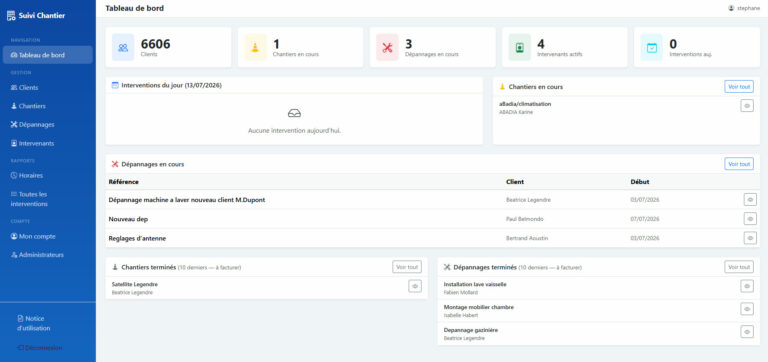Screen dimensions: 768x362
Task: Click the calendar Interventions auj. icon
Action: 651,48
